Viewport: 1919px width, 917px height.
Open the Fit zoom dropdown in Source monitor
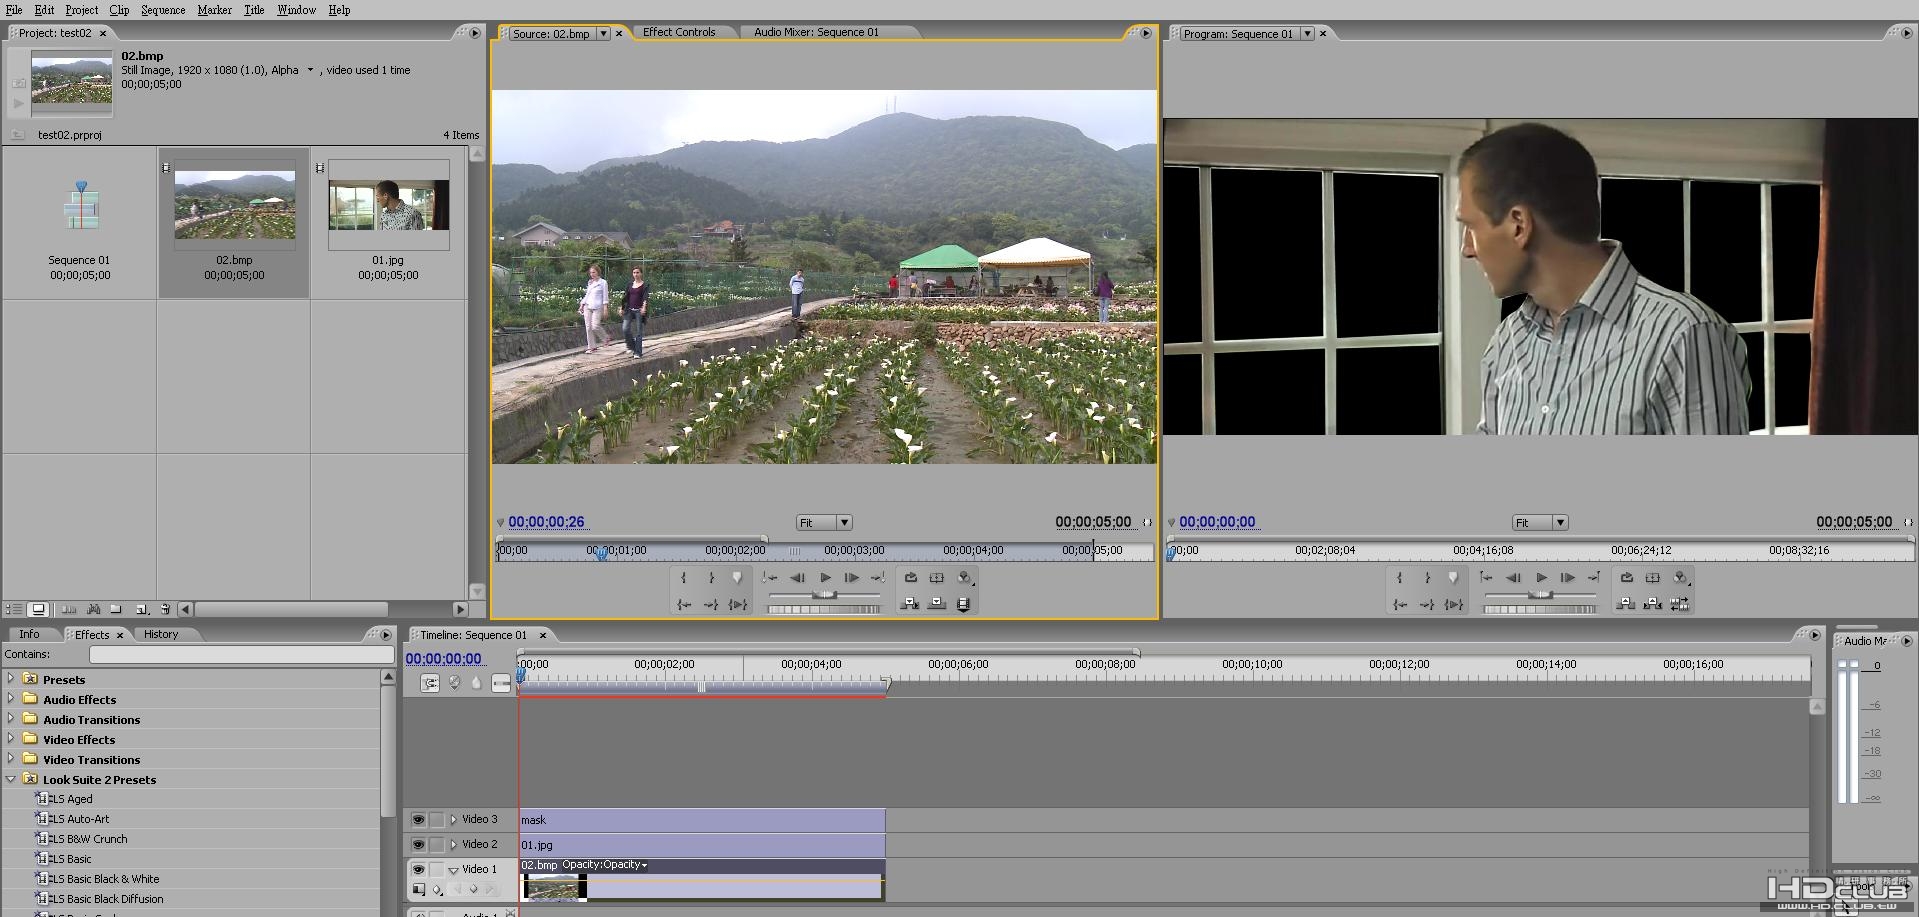click(x=844, y=523)
